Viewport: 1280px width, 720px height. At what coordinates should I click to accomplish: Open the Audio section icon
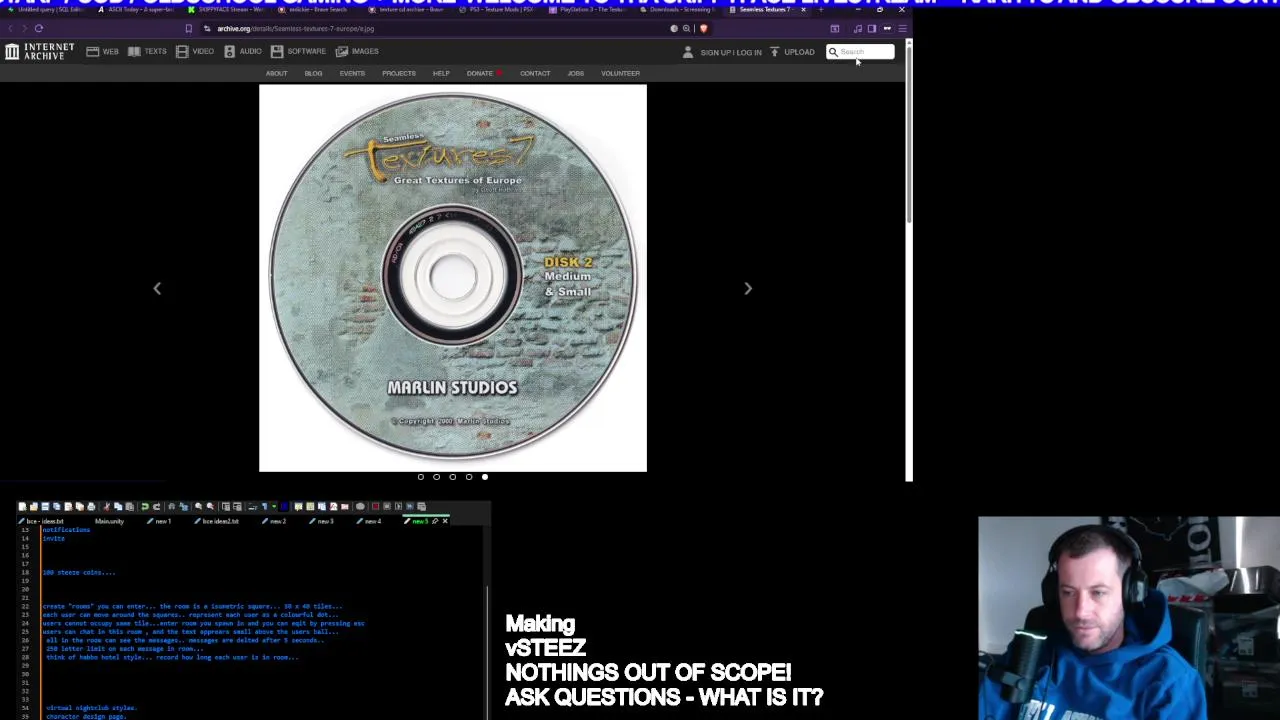229,51
